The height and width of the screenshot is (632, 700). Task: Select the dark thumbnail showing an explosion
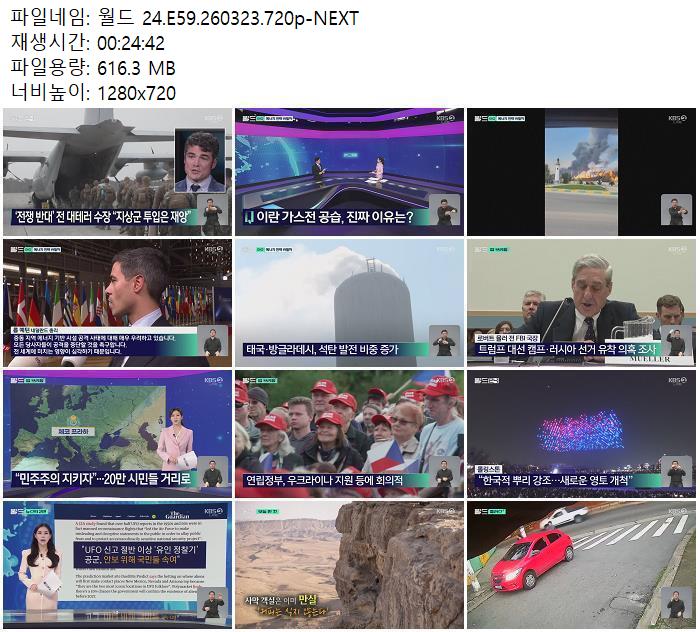coord(580,168)
